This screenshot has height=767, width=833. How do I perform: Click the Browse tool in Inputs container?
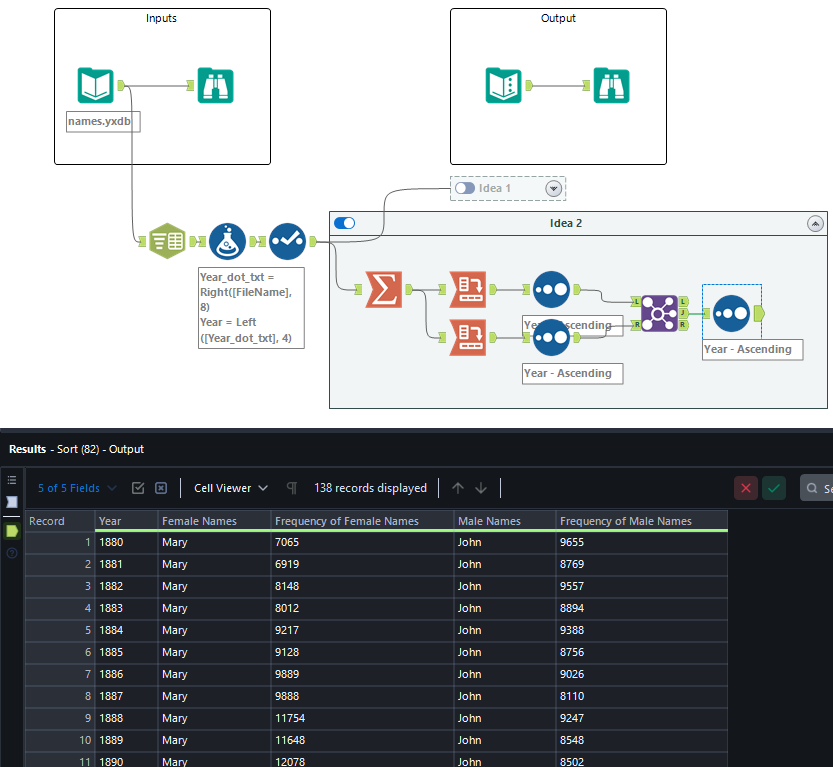coord(215,85)
